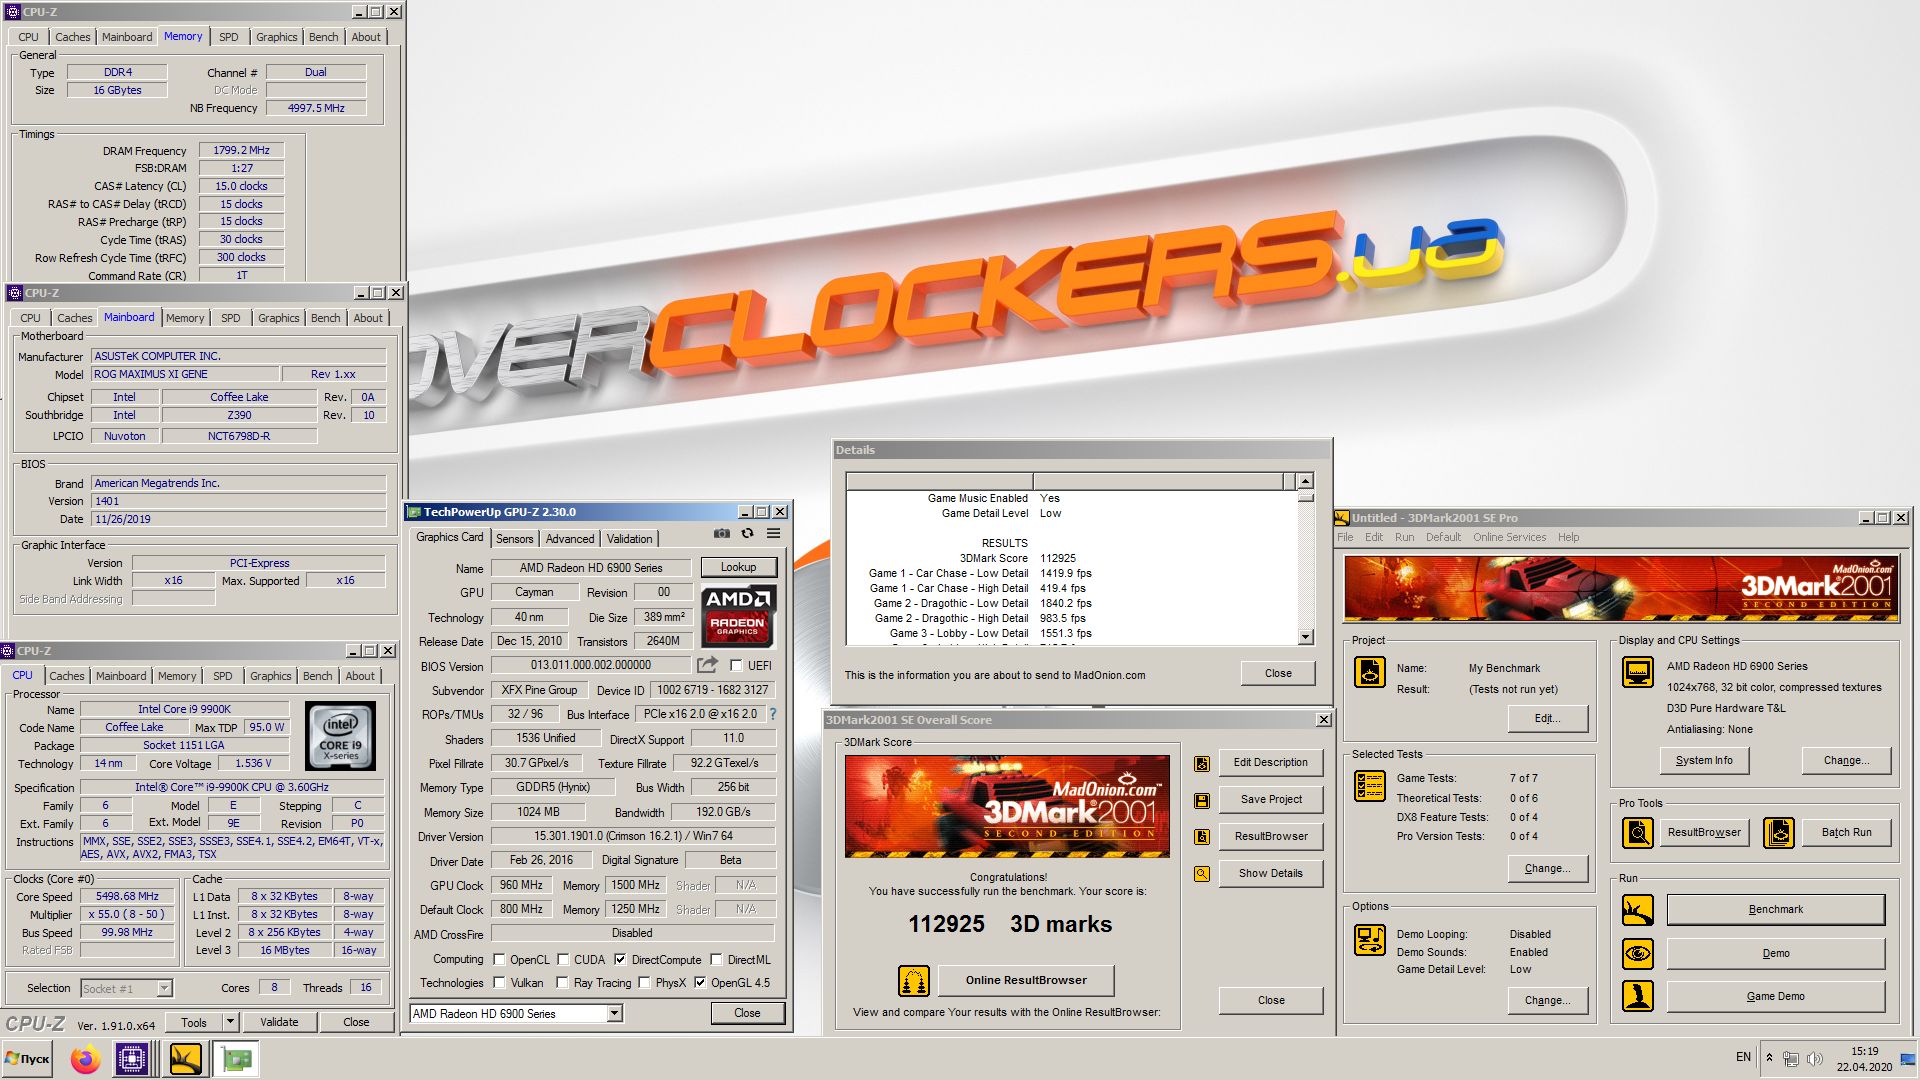The height and width of the screenshot is (1080, 1920).
Task: Click the Save Project floppy icon
Action: (x=1202, y=801)
